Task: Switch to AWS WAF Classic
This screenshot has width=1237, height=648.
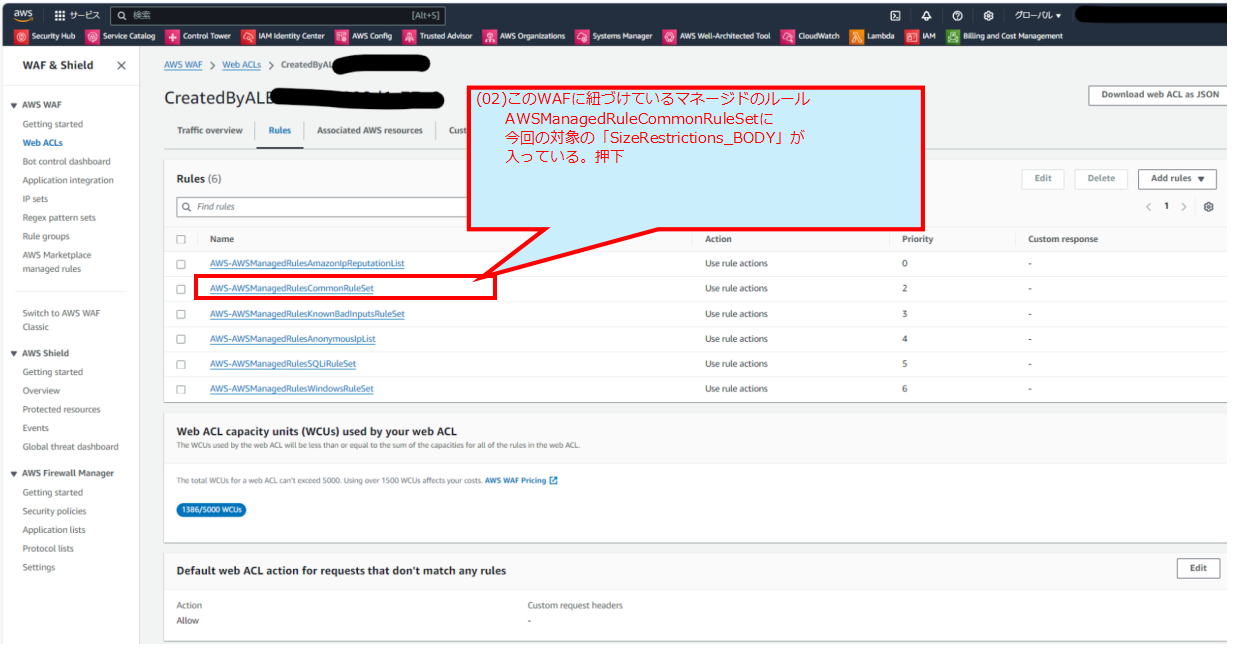Action: [x=61, y=320]
